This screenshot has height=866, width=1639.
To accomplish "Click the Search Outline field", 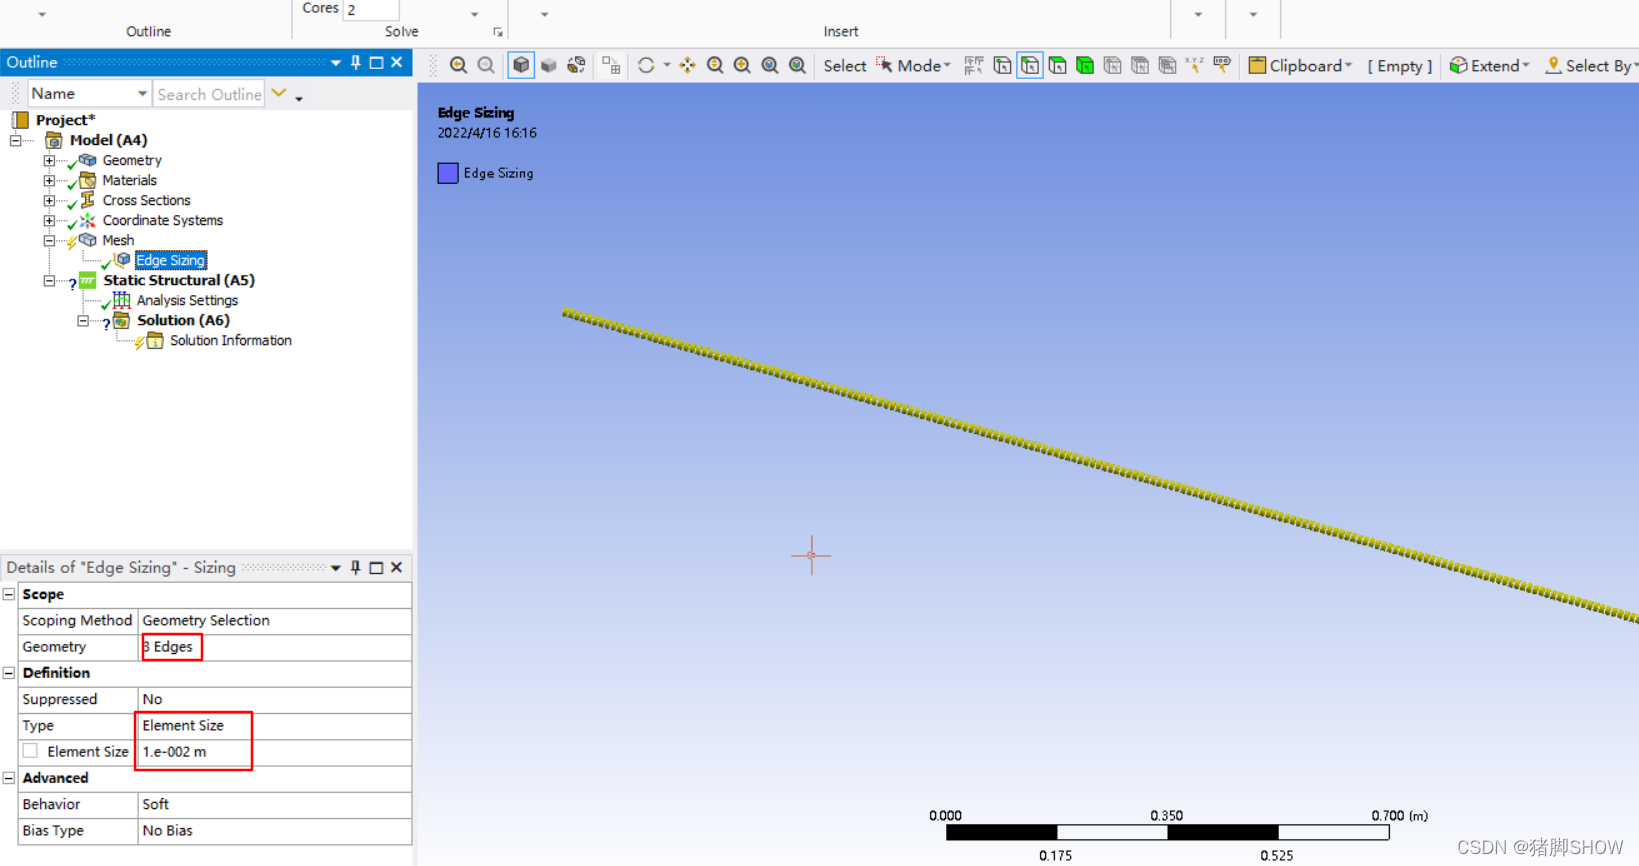I will pos(209,94).
